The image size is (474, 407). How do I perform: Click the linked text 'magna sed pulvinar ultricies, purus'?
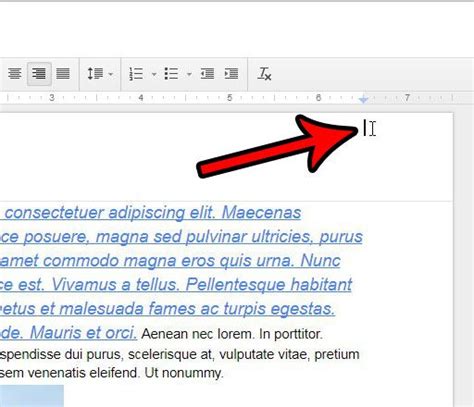[x=229, y=237]
